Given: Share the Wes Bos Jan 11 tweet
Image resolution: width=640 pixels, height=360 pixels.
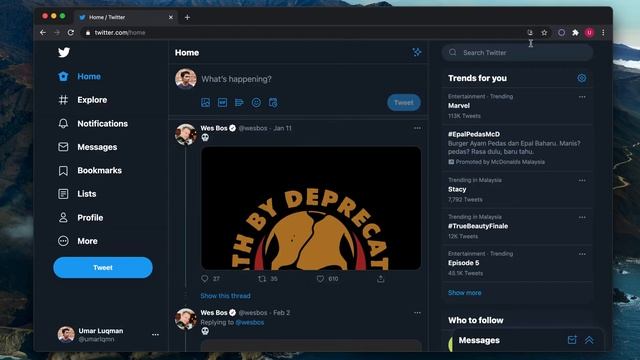Looking at the screenshot, I should coord(380,279).
